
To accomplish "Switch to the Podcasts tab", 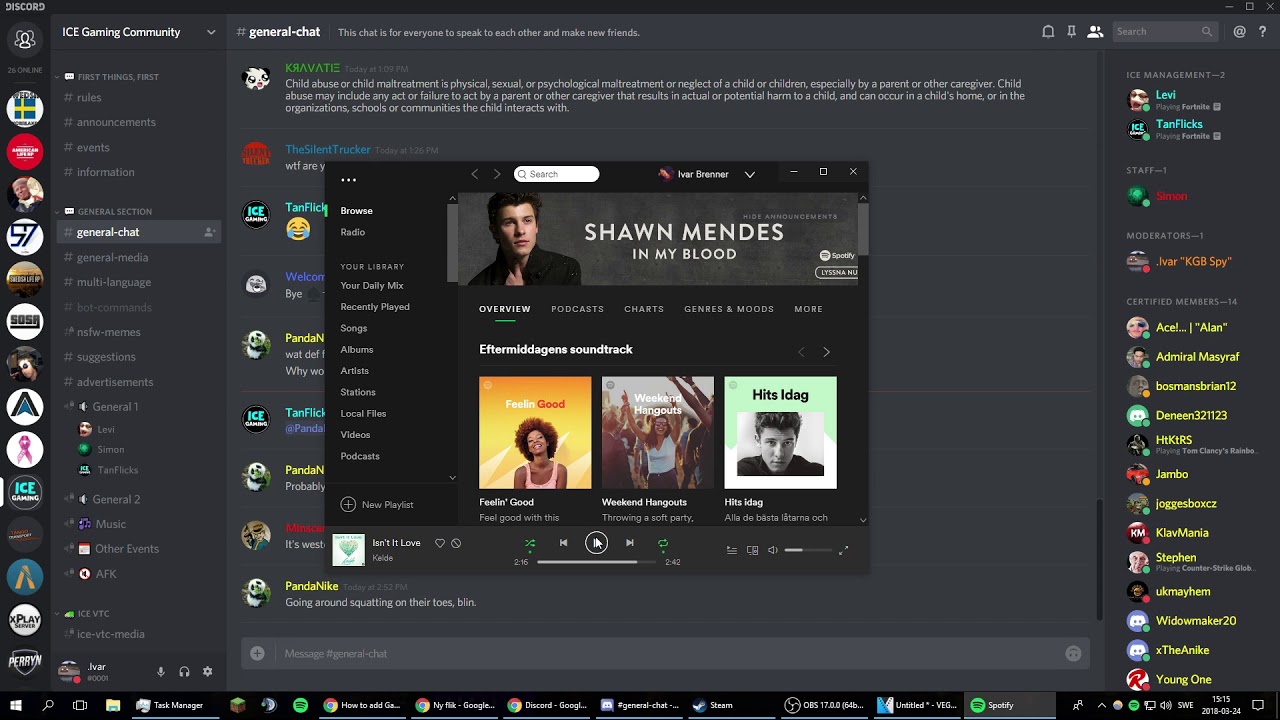I will tap(577, 309).
